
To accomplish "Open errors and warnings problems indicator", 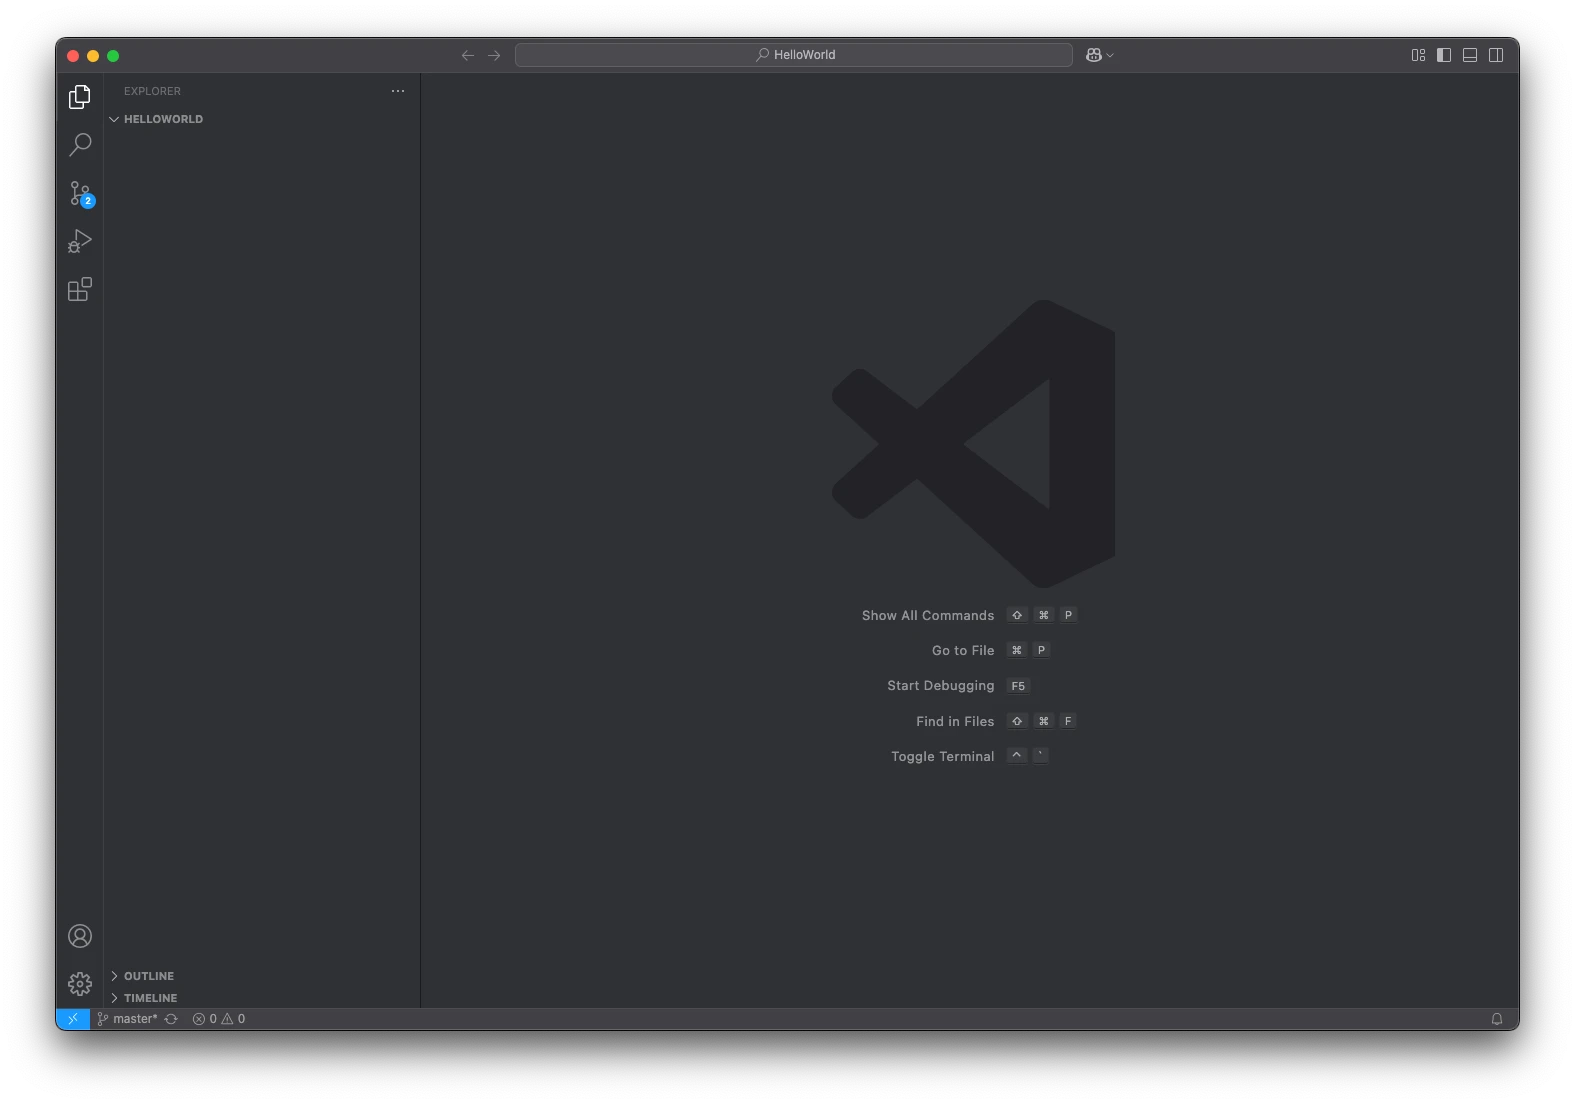I will click(x=219, y=1019).
